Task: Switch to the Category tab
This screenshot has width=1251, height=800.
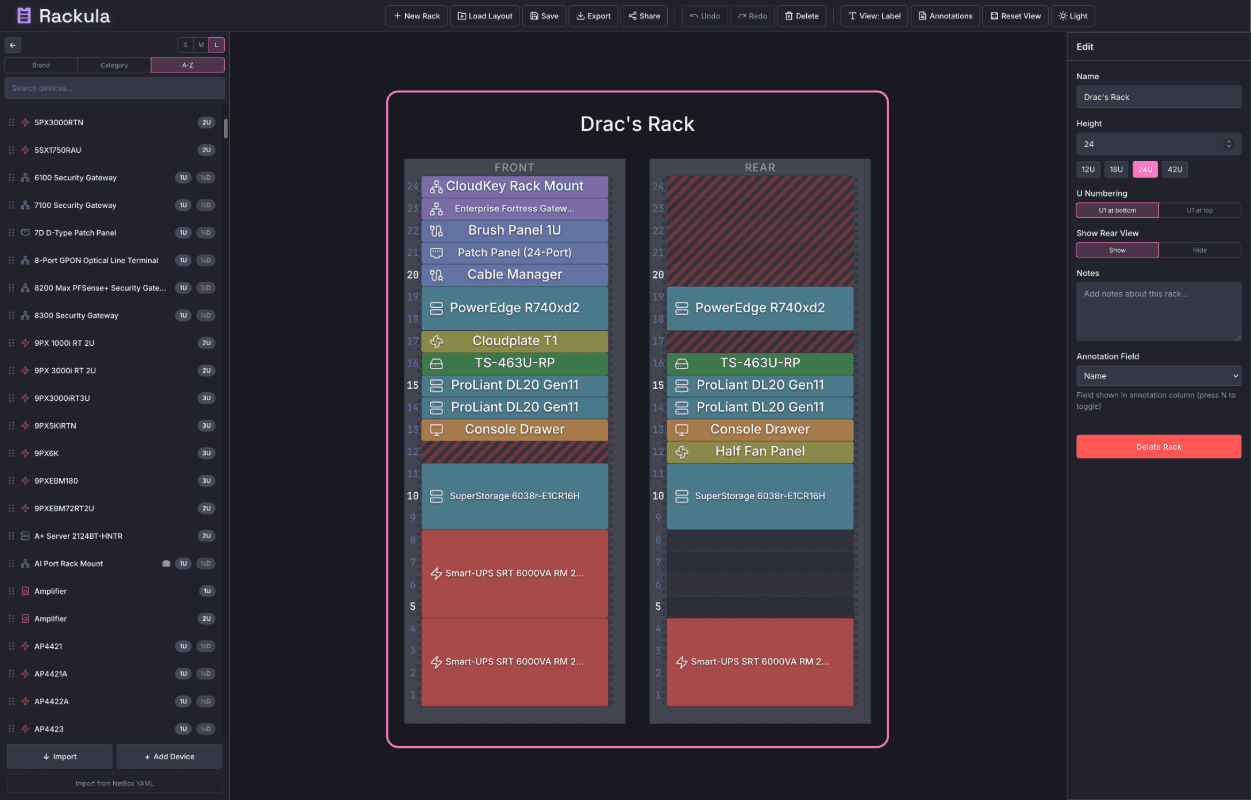Action: pyautogui.click(x=114, y=65)
